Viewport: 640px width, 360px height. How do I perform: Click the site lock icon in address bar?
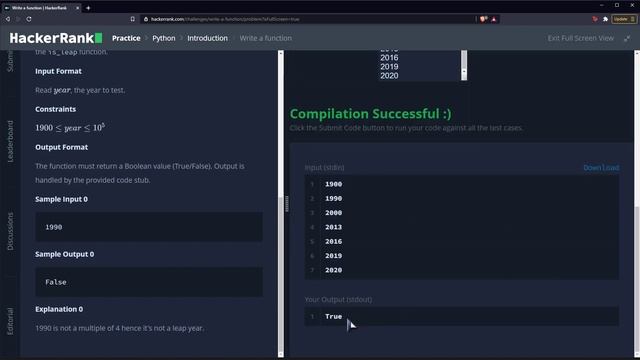click(146, 19)
